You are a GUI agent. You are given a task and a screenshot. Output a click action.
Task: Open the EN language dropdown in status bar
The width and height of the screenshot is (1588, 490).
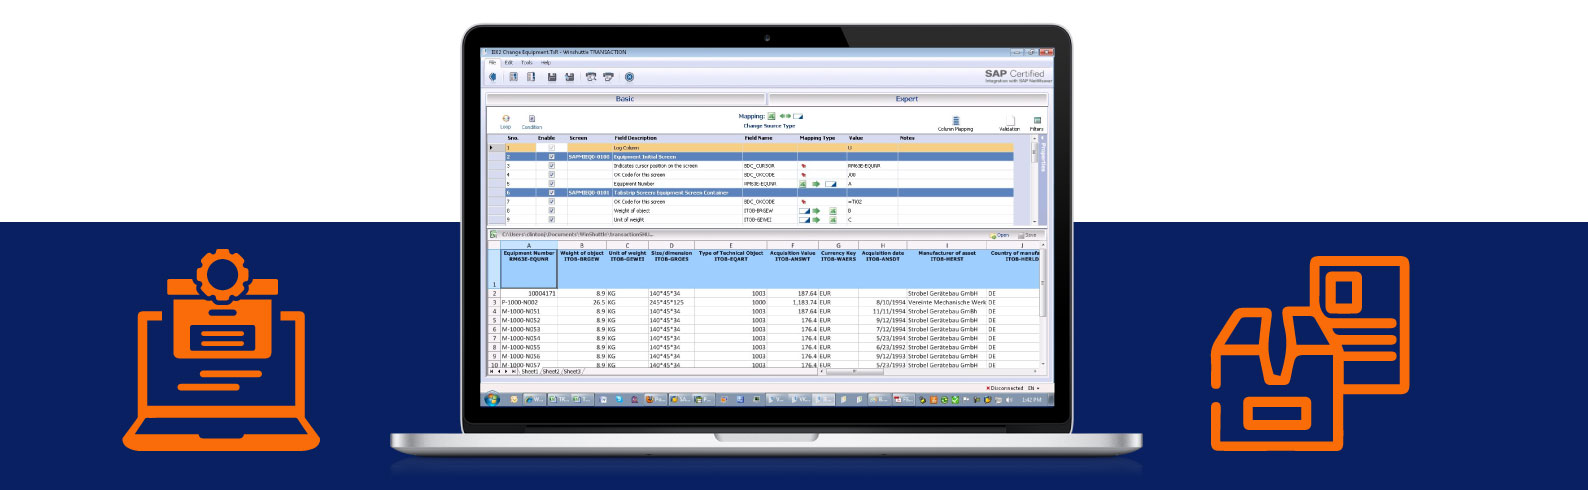pos(1033,388)
